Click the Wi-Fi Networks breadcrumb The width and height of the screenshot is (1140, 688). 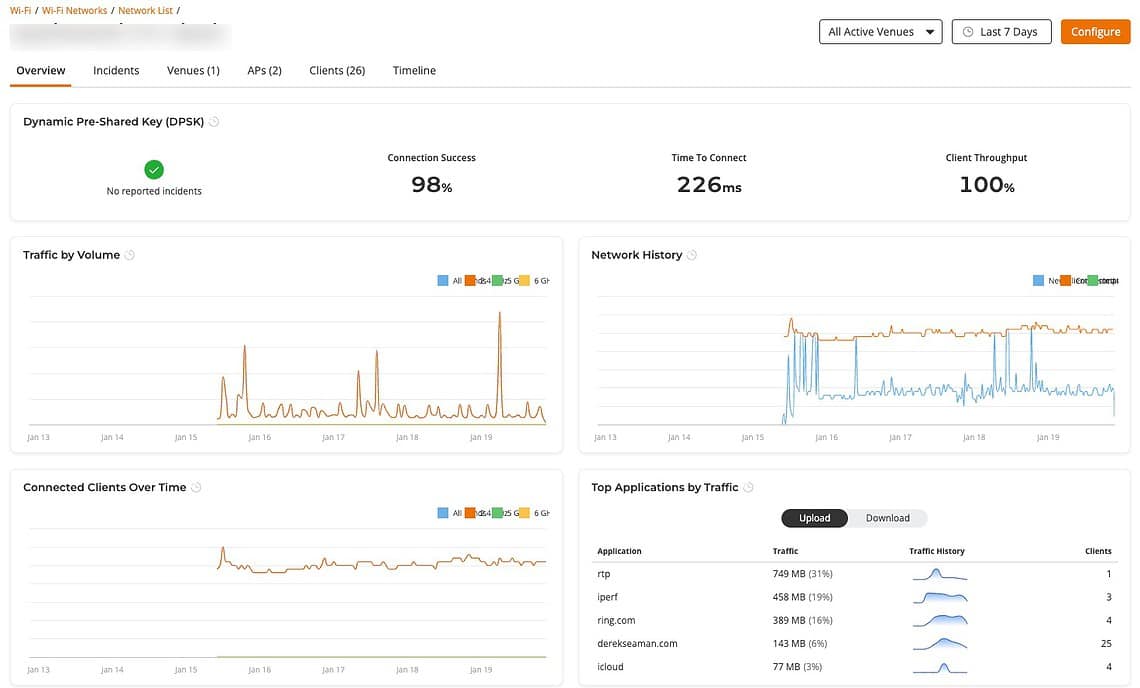(74, 10)
